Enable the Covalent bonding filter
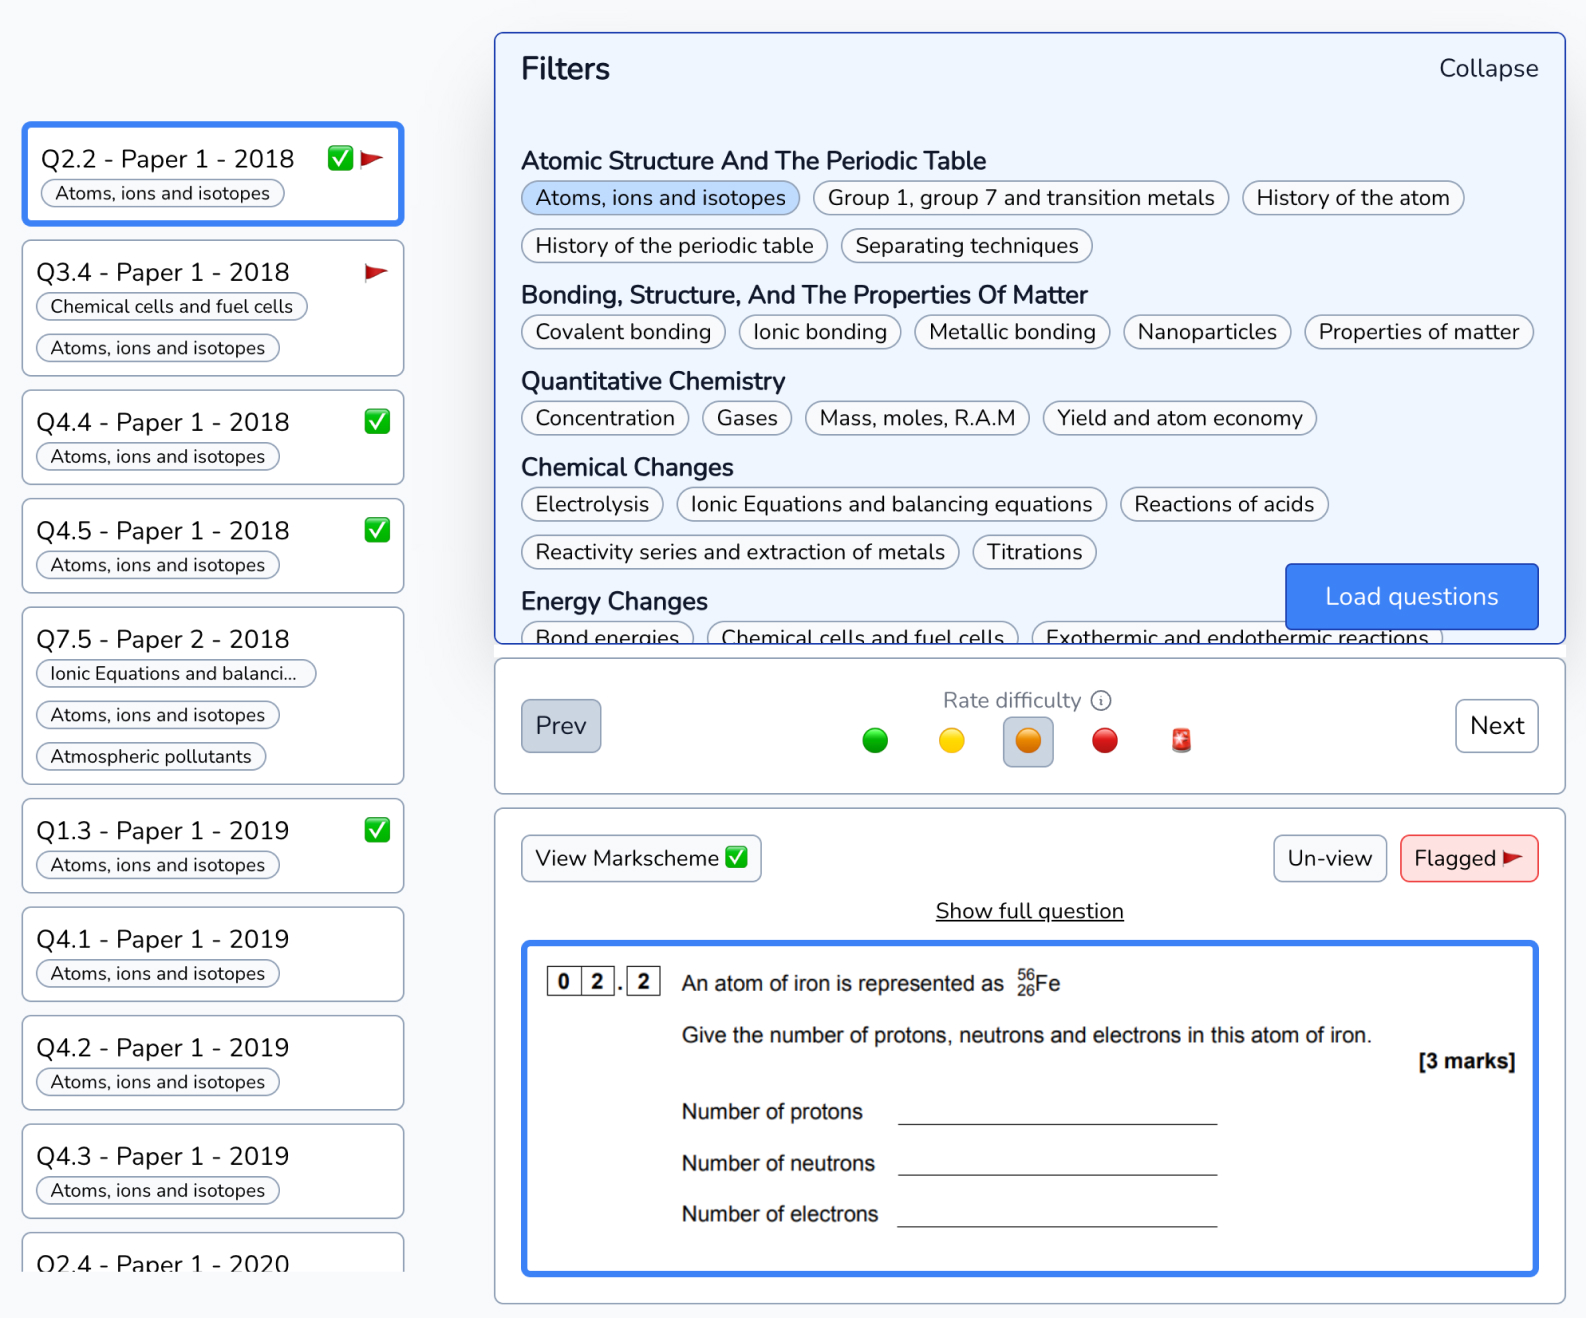Screen dimensions: 1587x1318 click(623, 332)
